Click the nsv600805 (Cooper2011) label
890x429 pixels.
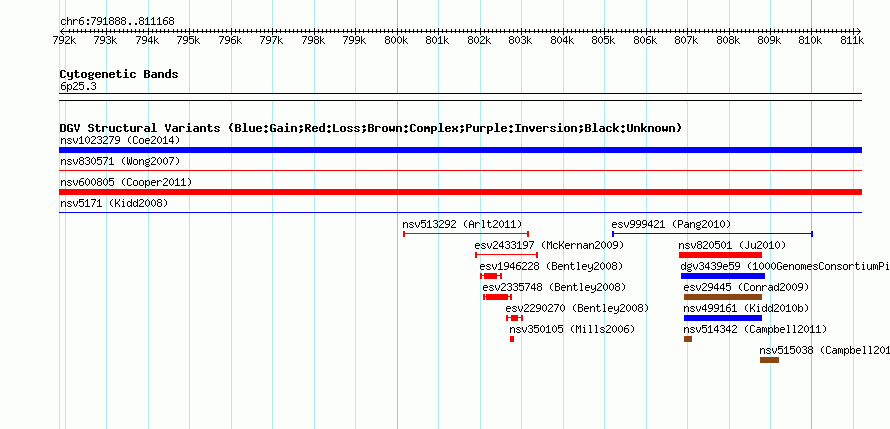[x=126, y=182]
